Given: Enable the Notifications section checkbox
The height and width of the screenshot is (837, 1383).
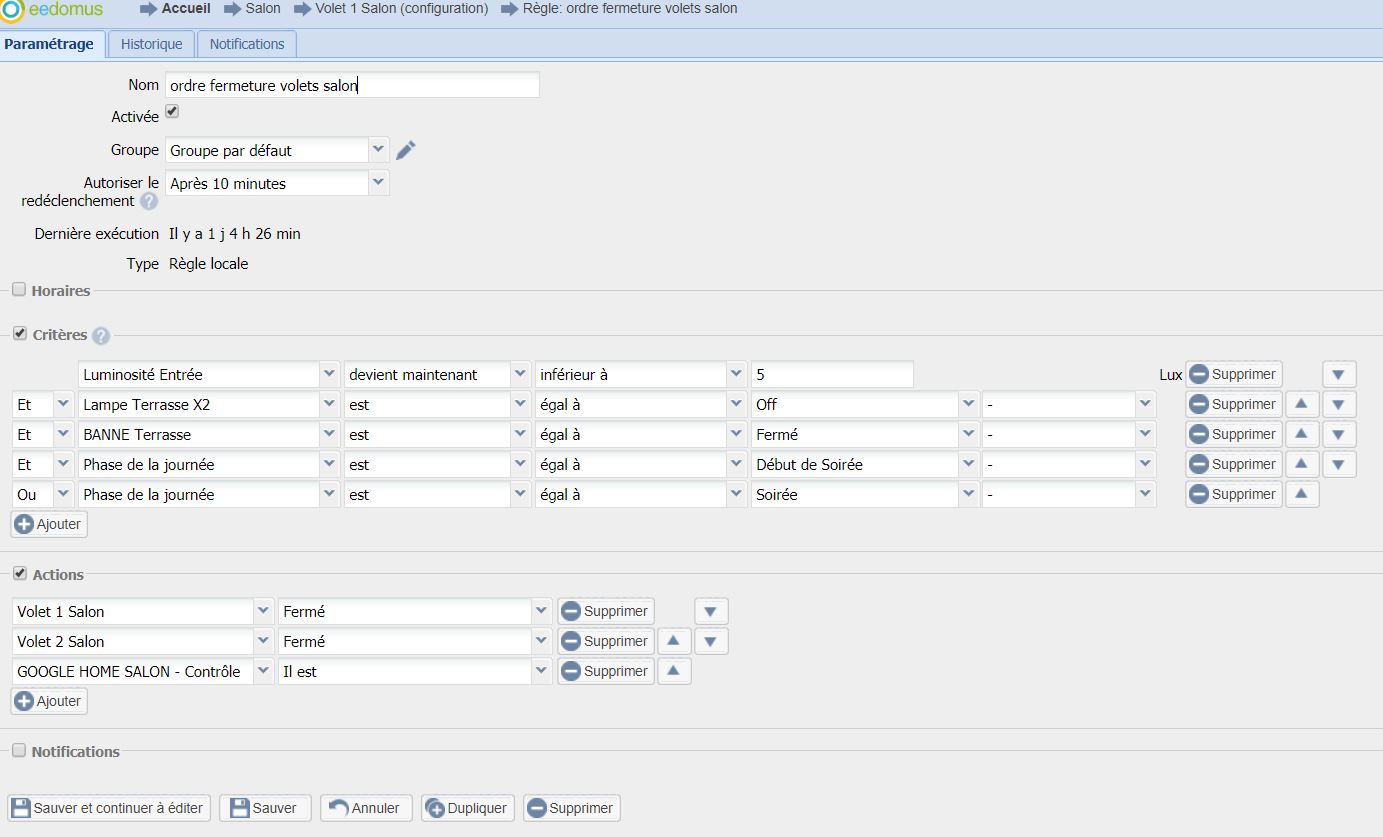Looking at the screenshot, I should [19, 751].
